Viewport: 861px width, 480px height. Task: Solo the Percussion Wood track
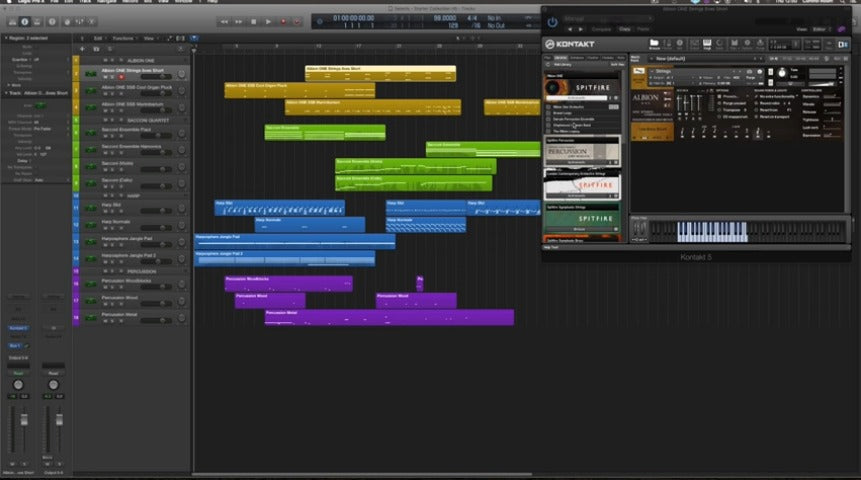coord(114,304)
